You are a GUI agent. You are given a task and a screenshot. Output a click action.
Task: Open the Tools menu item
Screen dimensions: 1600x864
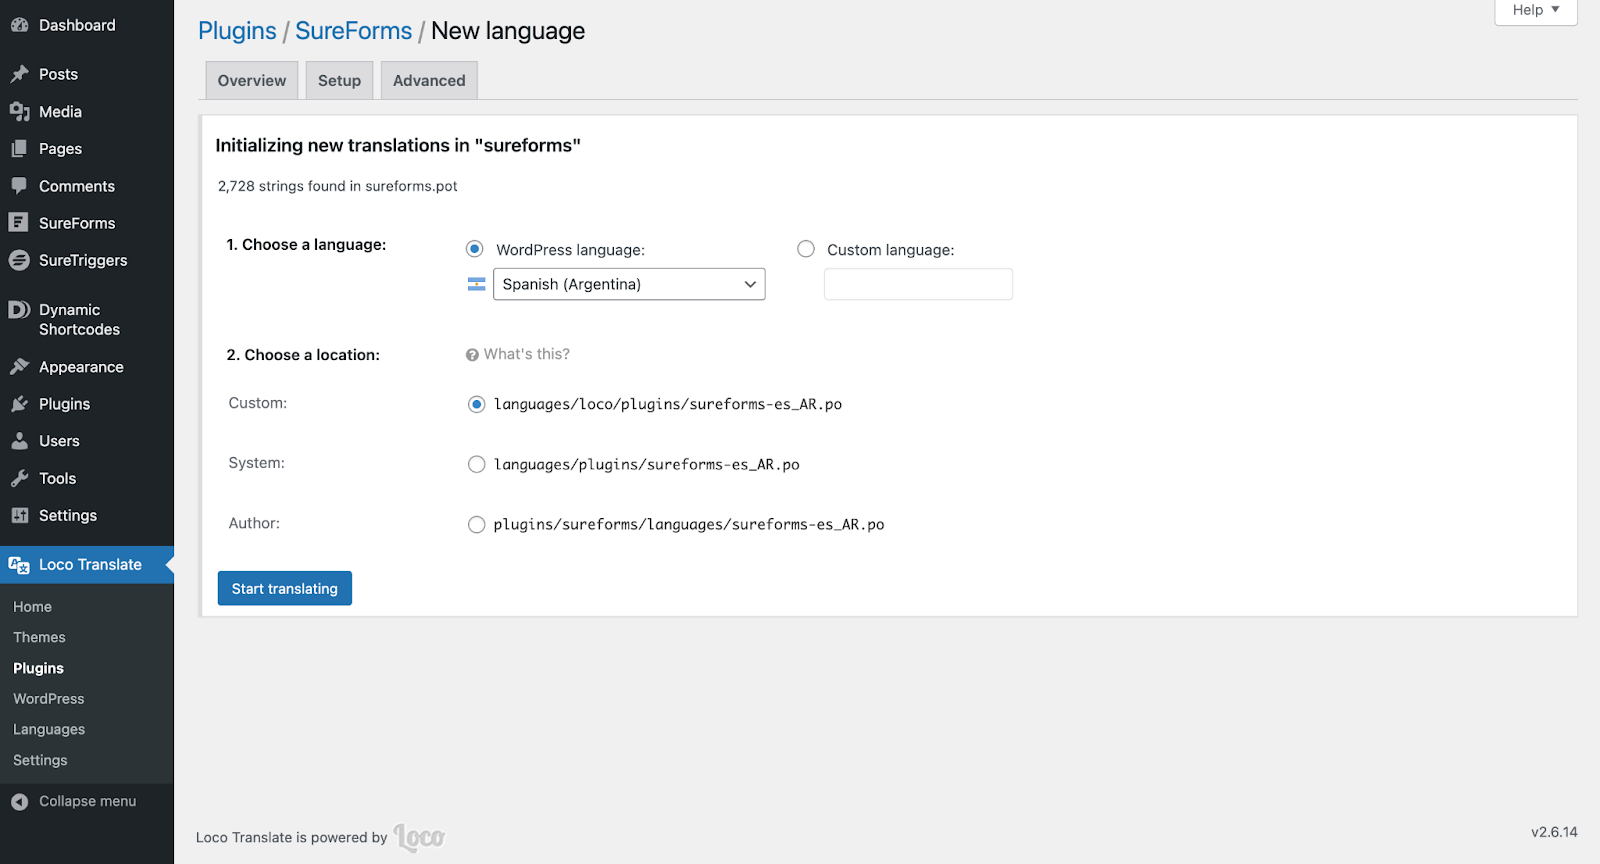pos(87,478)
